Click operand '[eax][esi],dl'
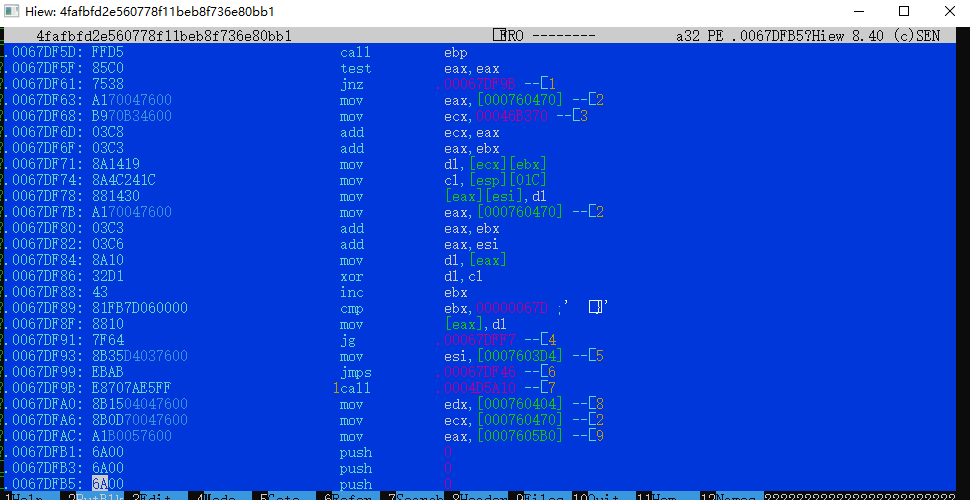The width and height of the screenshot is (970, 500). point(496,197)
